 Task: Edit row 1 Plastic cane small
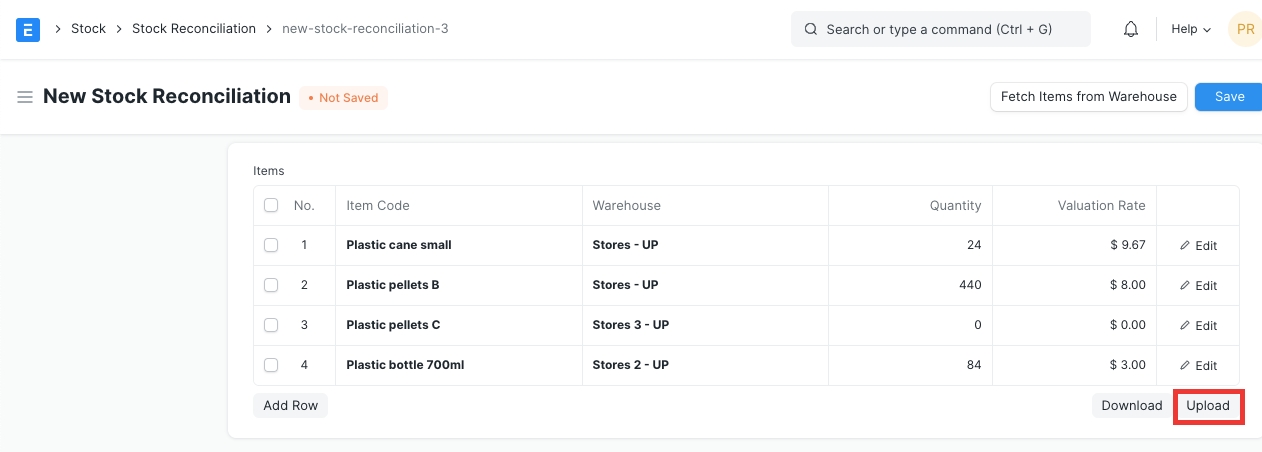pyautogui.click(x=1198, y=245)
